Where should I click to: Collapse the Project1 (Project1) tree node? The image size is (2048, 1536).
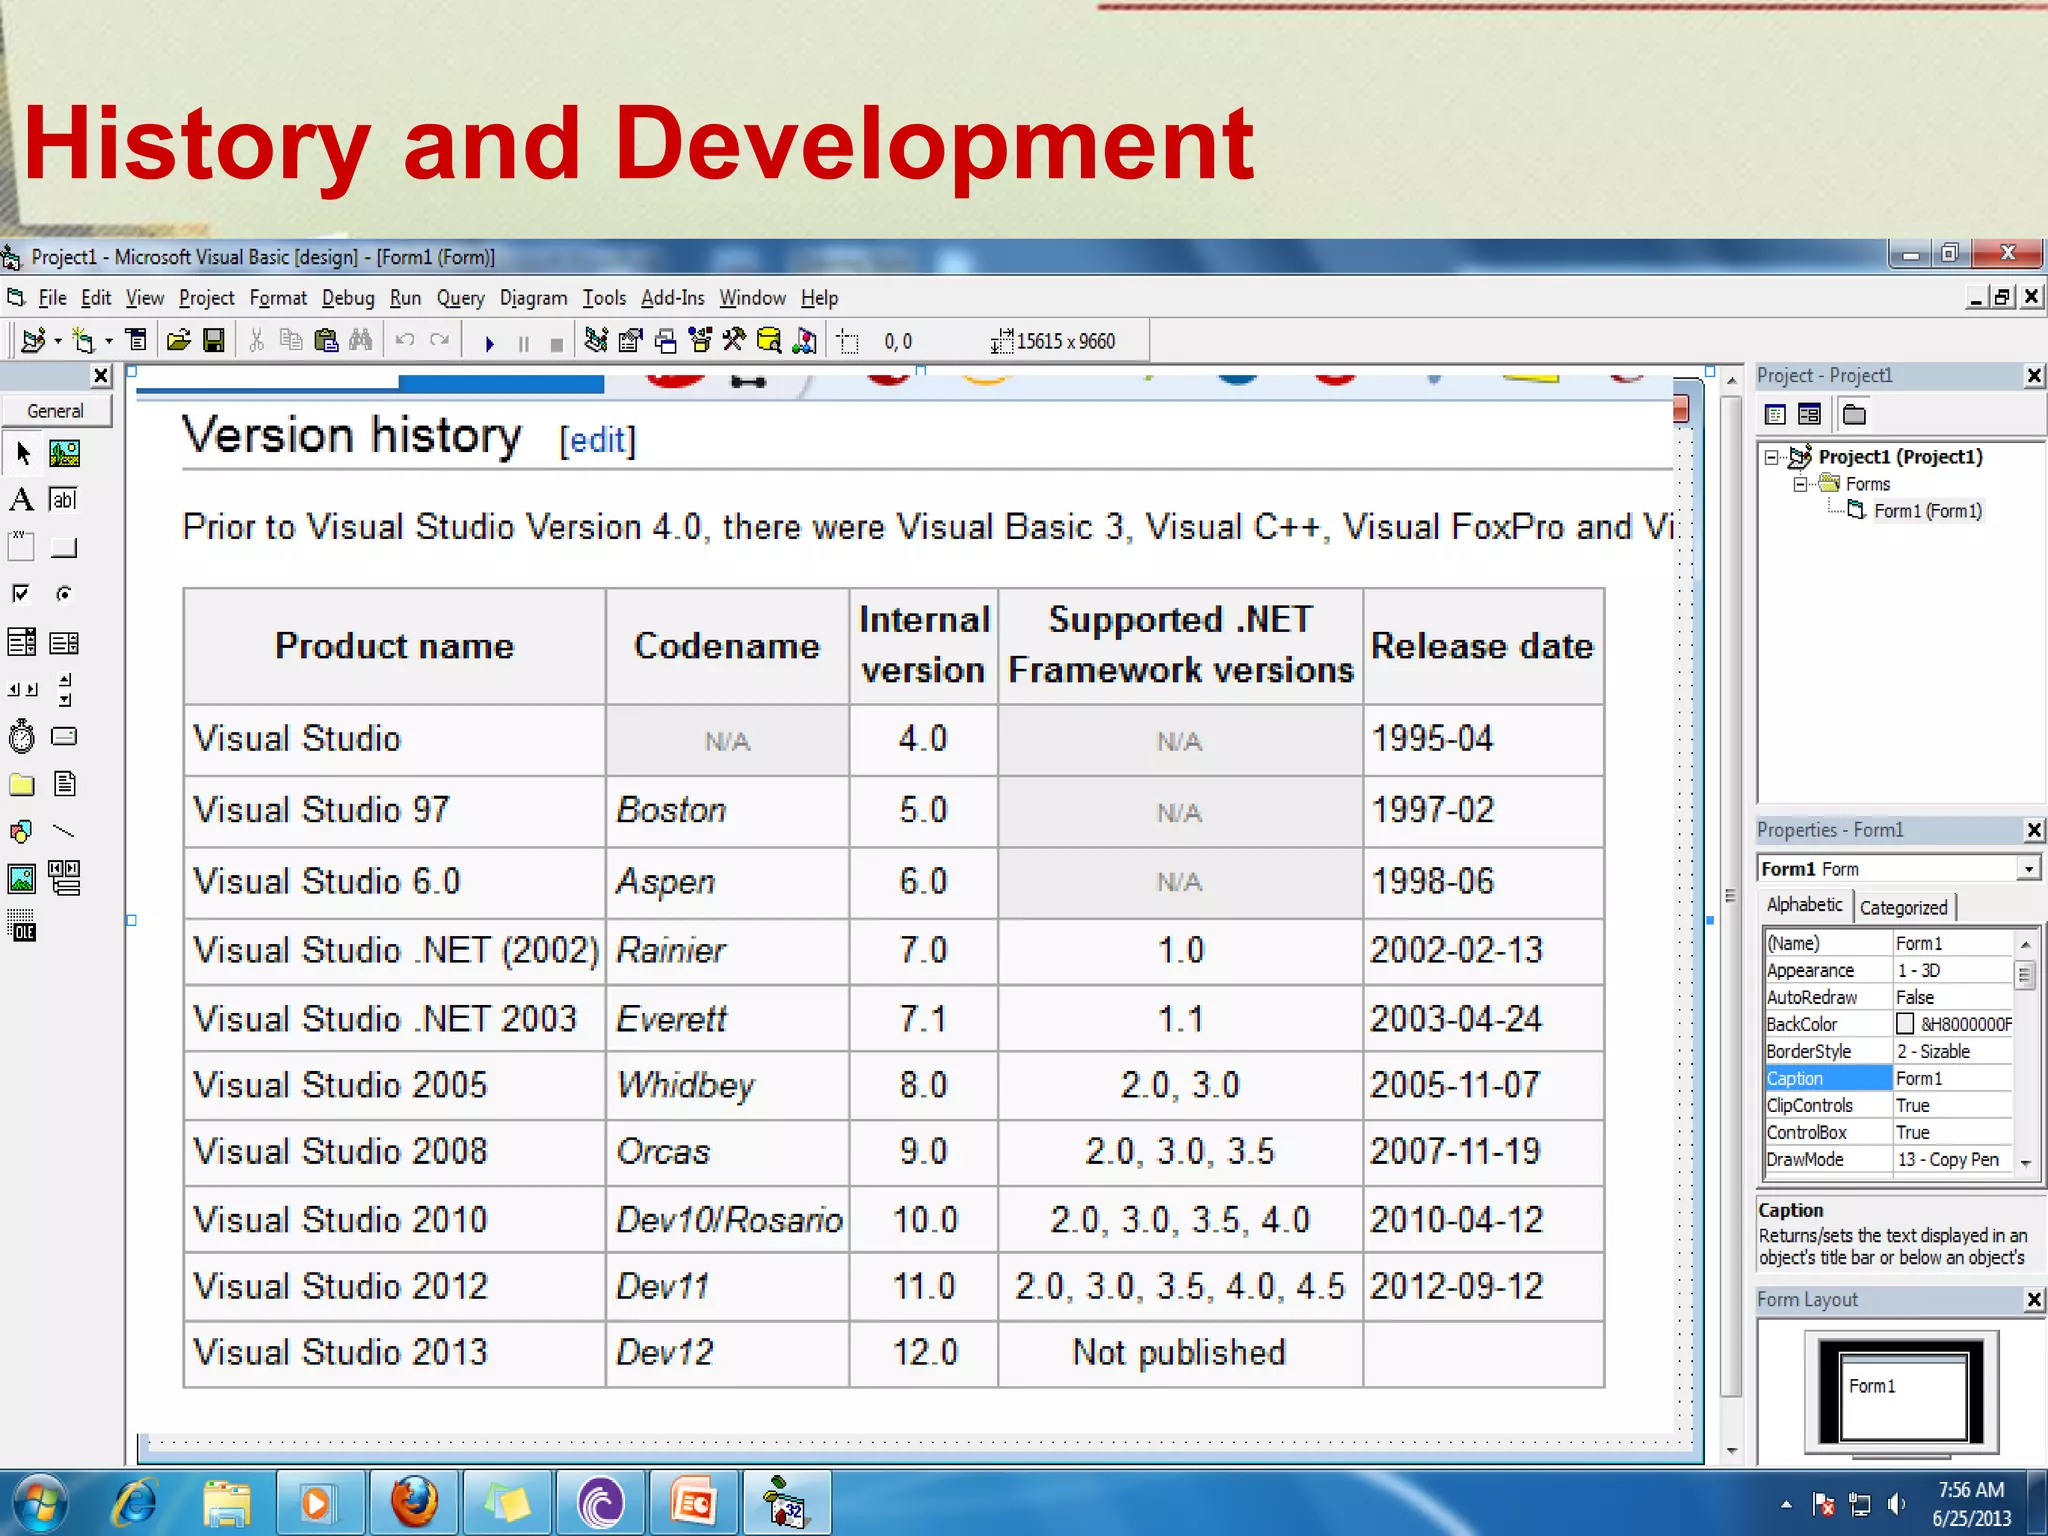point(1771,457)
